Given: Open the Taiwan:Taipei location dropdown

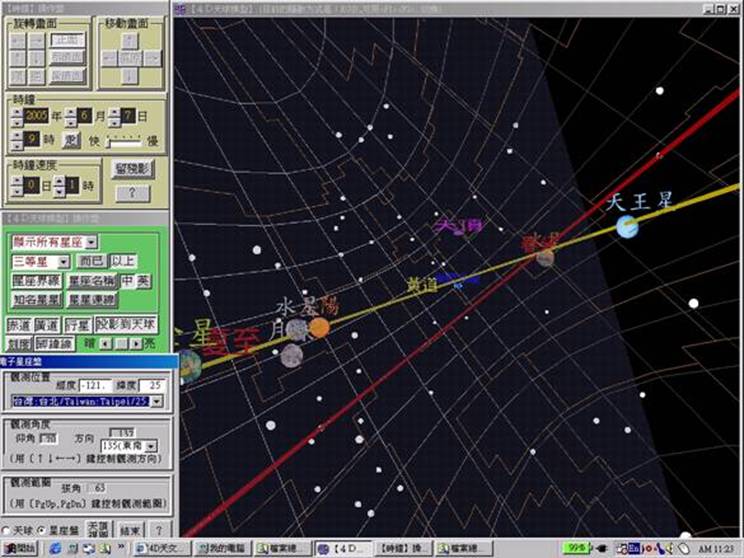Looking at the screenshot, I should click(157, 401).
